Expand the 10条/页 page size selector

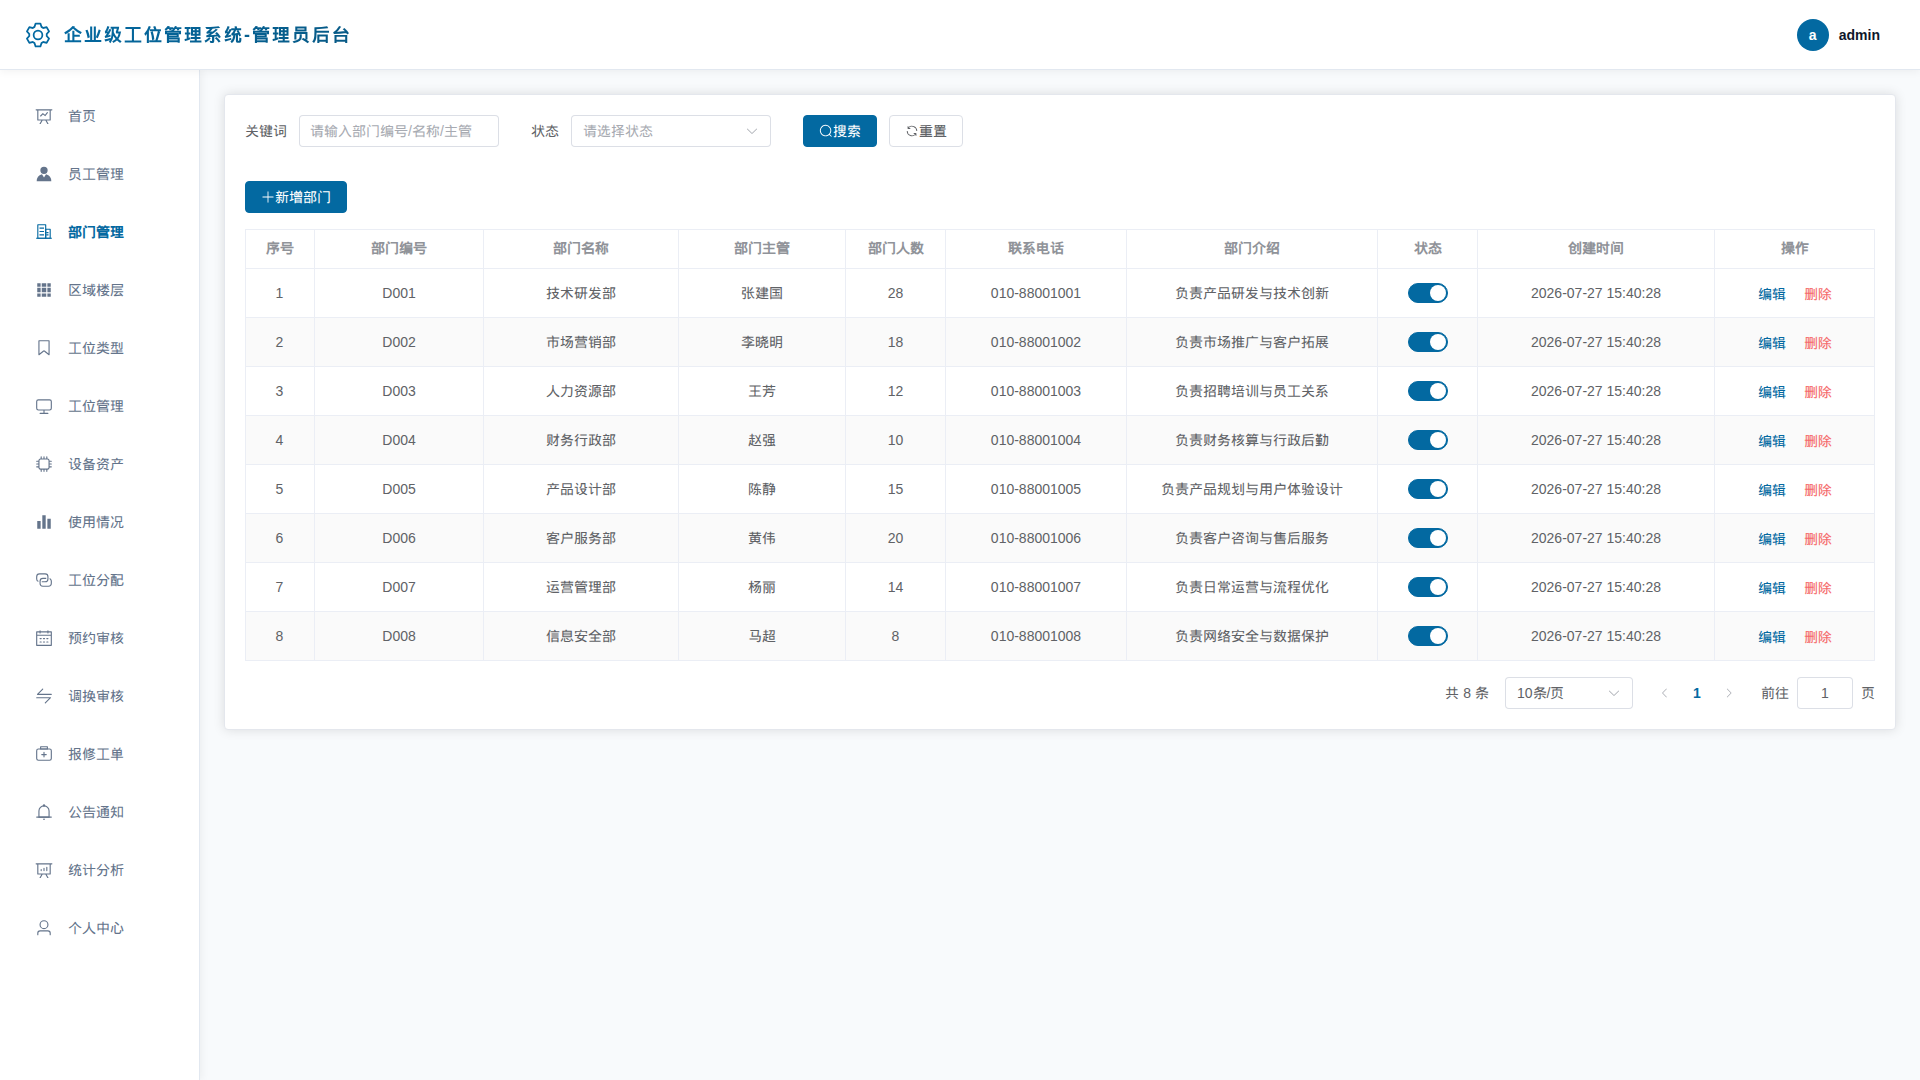[x=1568, y=693]
